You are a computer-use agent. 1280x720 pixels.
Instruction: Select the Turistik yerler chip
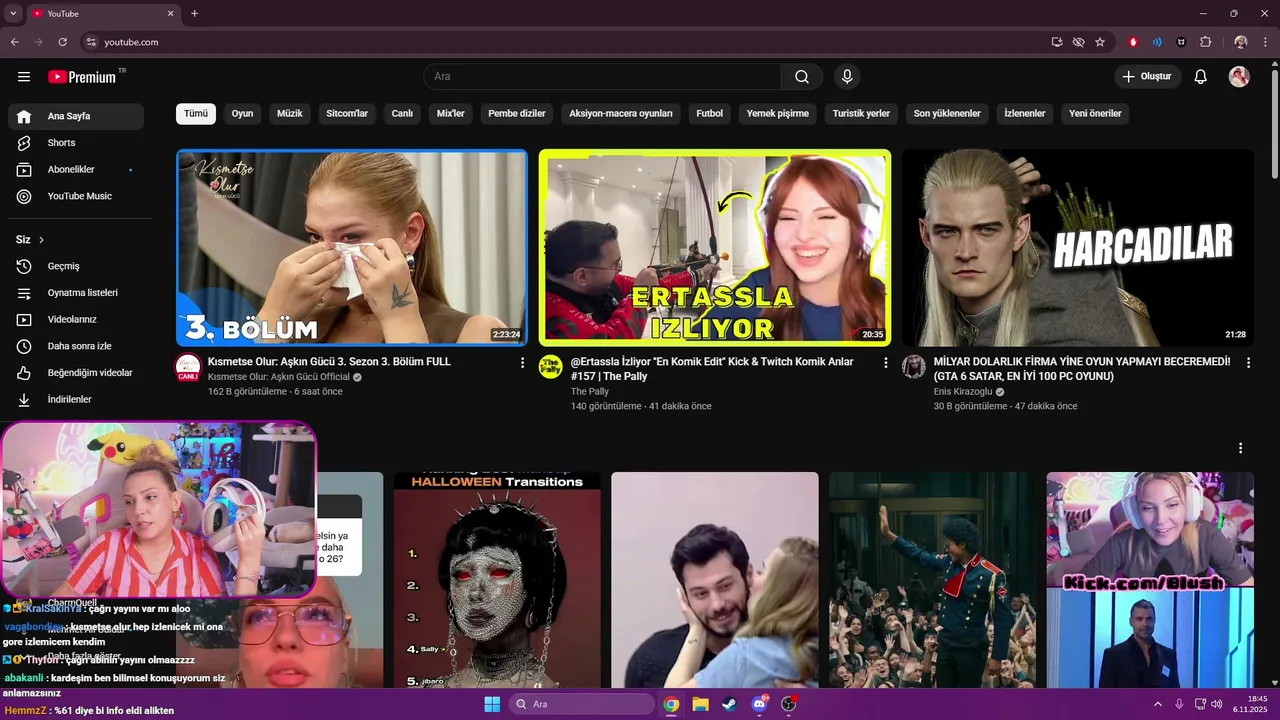point(861,114)
